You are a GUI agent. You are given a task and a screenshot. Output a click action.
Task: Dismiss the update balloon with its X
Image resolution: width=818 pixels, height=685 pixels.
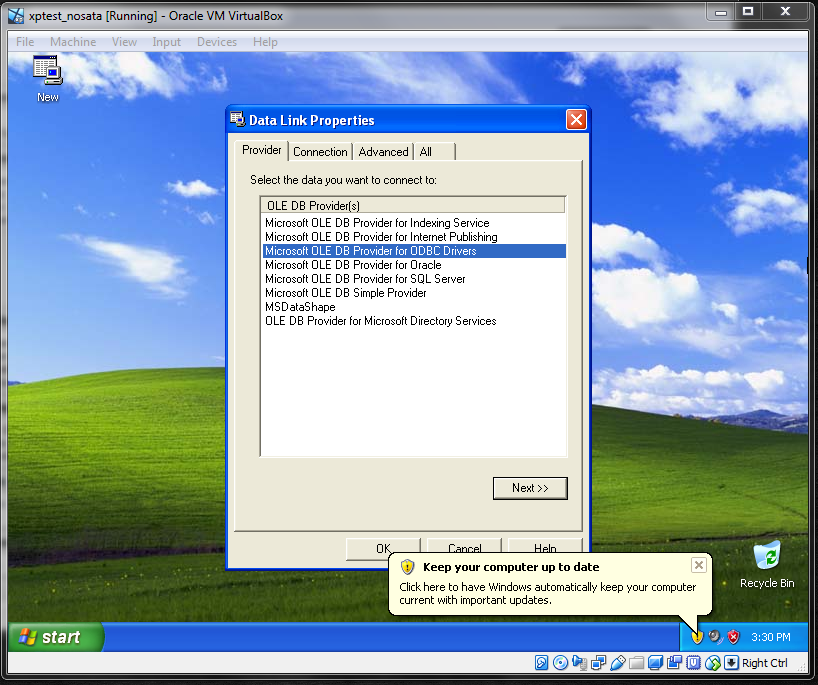(x=699, y=565)
